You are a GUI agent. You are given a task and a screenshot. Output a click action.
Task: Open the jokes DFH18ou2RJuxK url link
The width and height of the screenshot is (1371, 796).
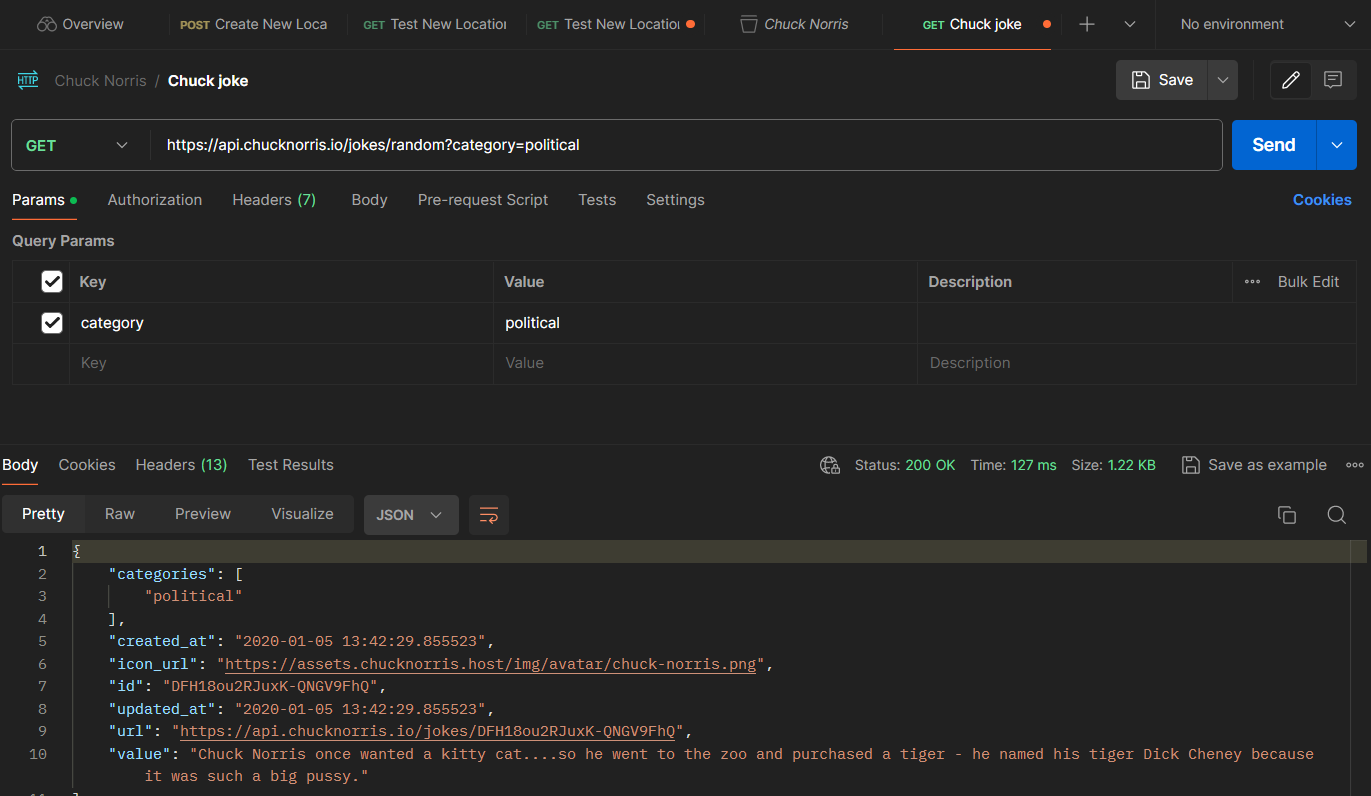428,731
